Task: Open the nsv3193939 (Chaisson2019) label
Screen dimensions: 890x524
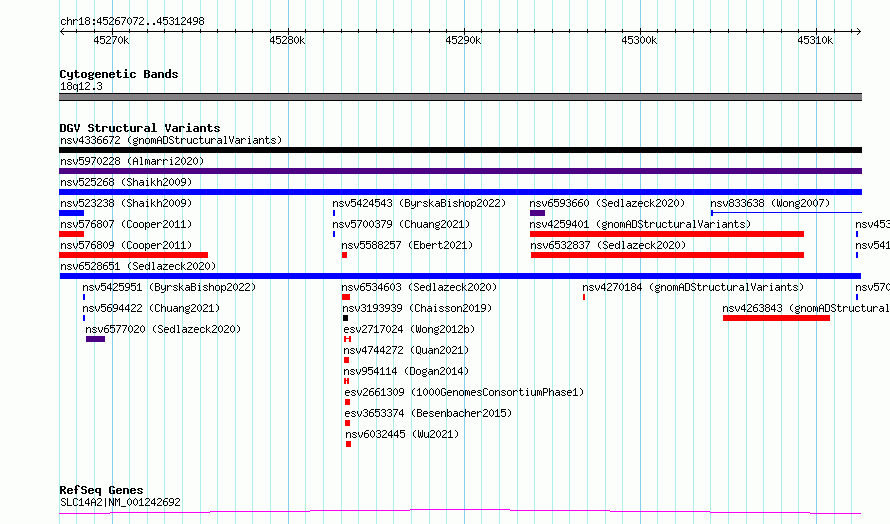Action: [417, 308]
